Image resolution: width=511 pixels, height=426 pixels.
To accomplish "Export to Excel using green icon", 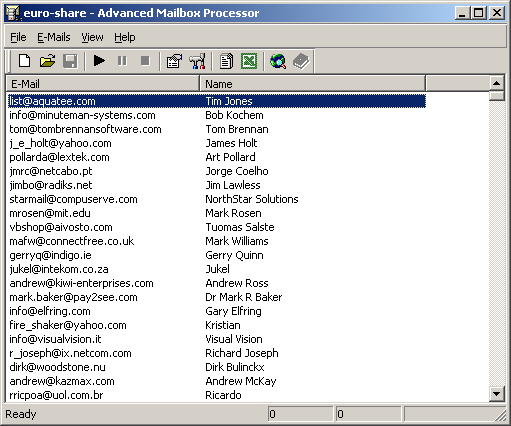I will click(249, 61).
